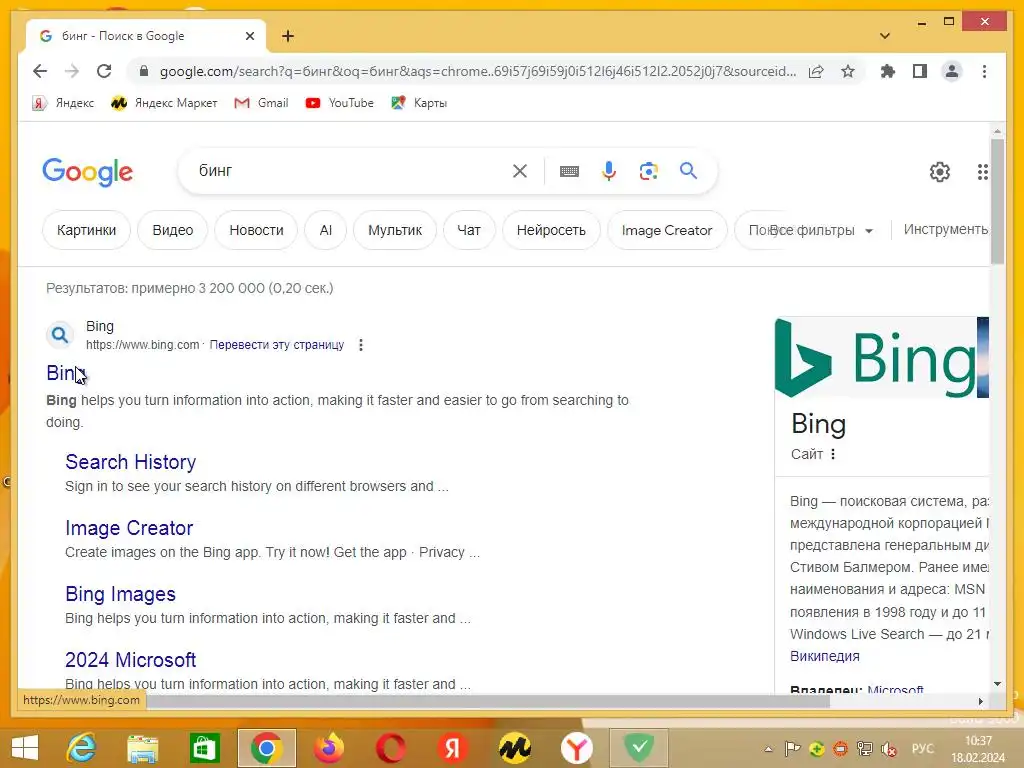Open Chrome three-dot menu
This screenshot has height=768, width=1024.
[x=984, y=71]
